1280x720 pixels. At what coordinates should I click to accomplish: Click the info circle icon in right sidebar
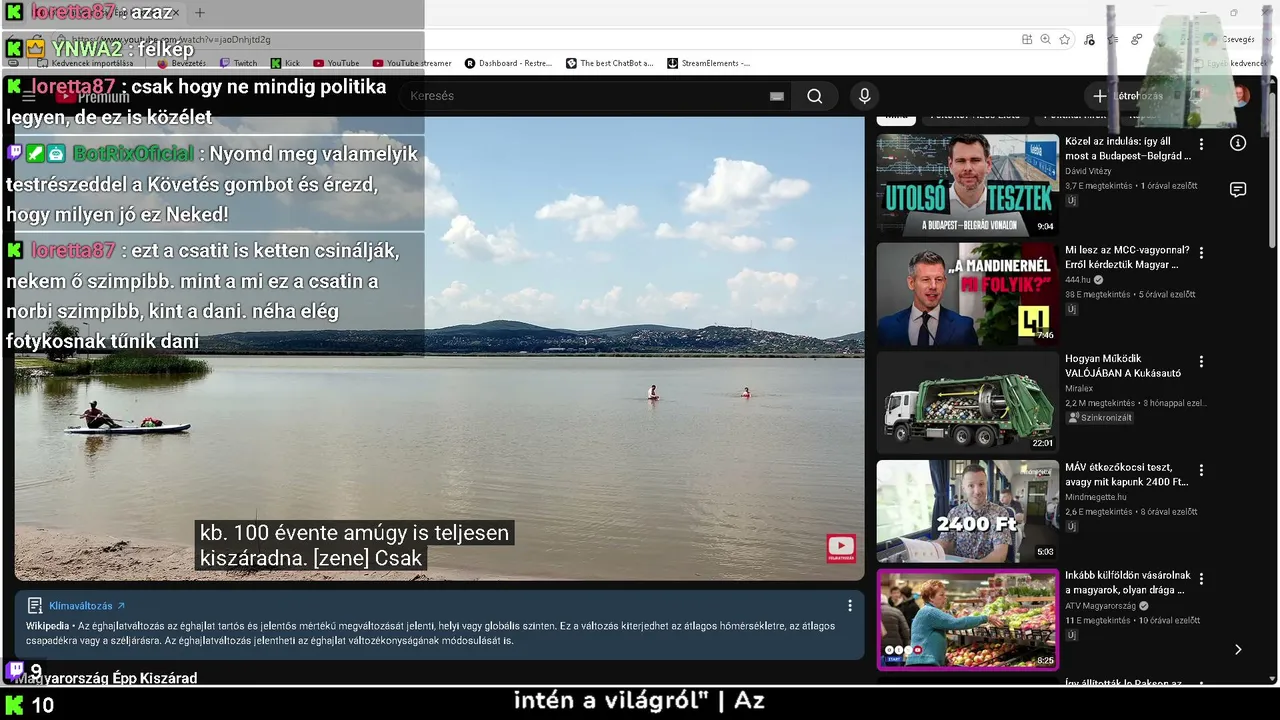(x=1238, y=143)
